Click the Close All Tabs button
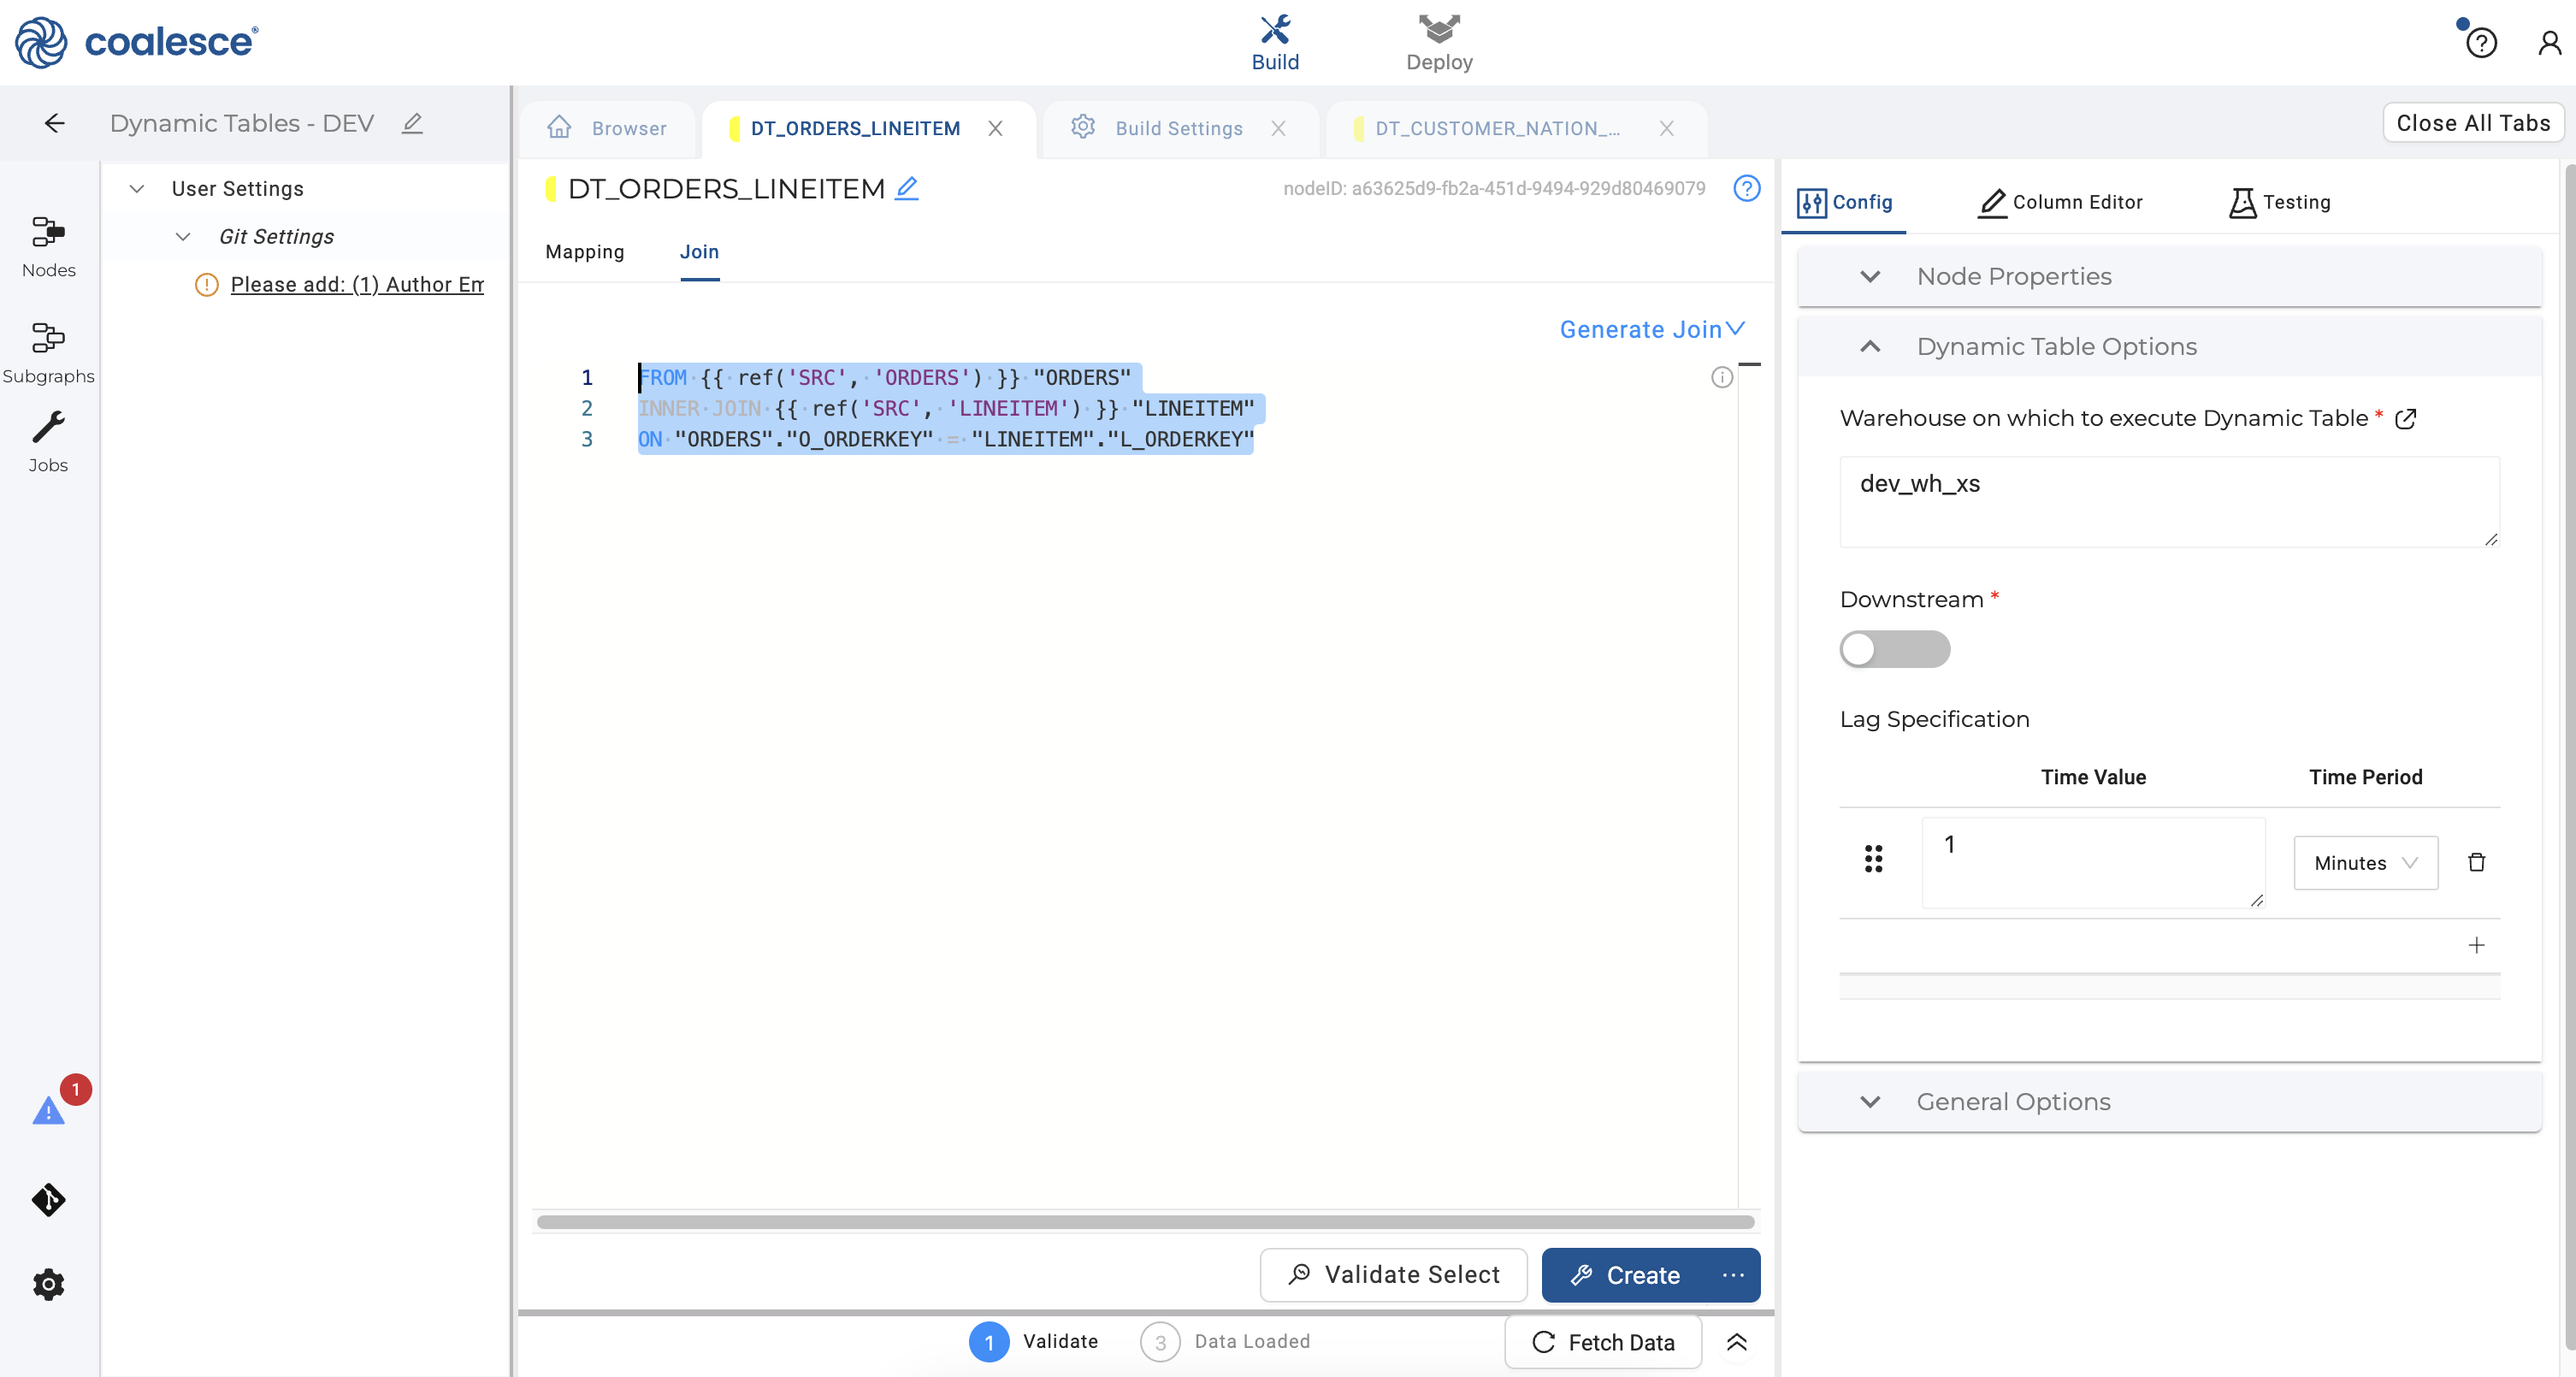Viewport: 2576px width, 1377px height. coord(2472,123)
